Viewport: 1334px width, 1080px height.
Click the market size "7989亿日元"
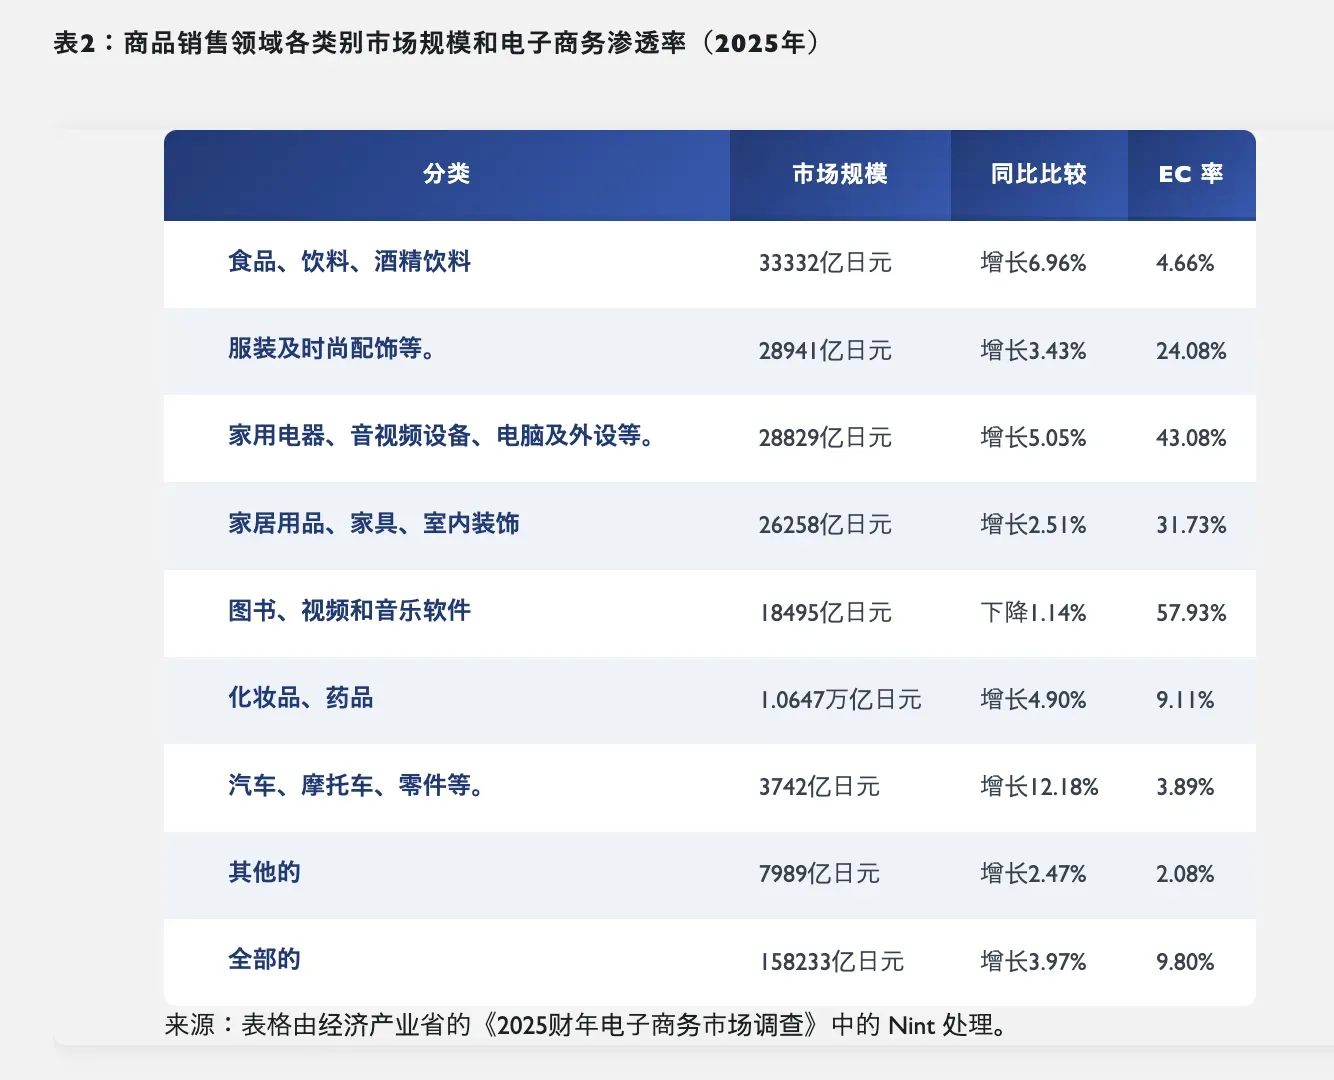[819, 874]
